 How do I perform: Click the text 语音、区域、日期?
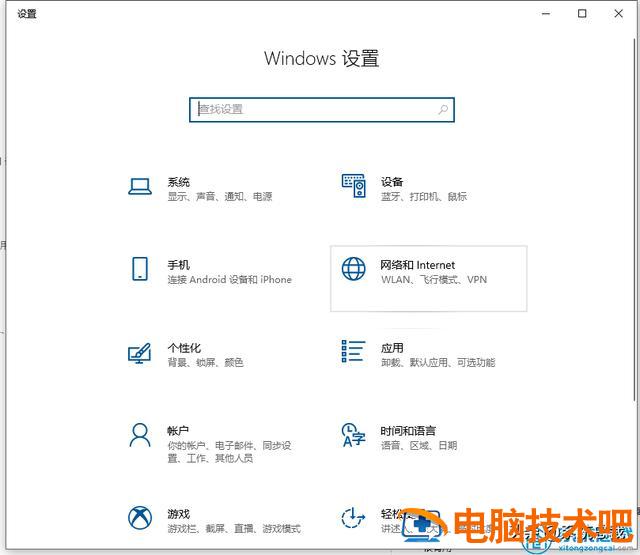(419, 446)
